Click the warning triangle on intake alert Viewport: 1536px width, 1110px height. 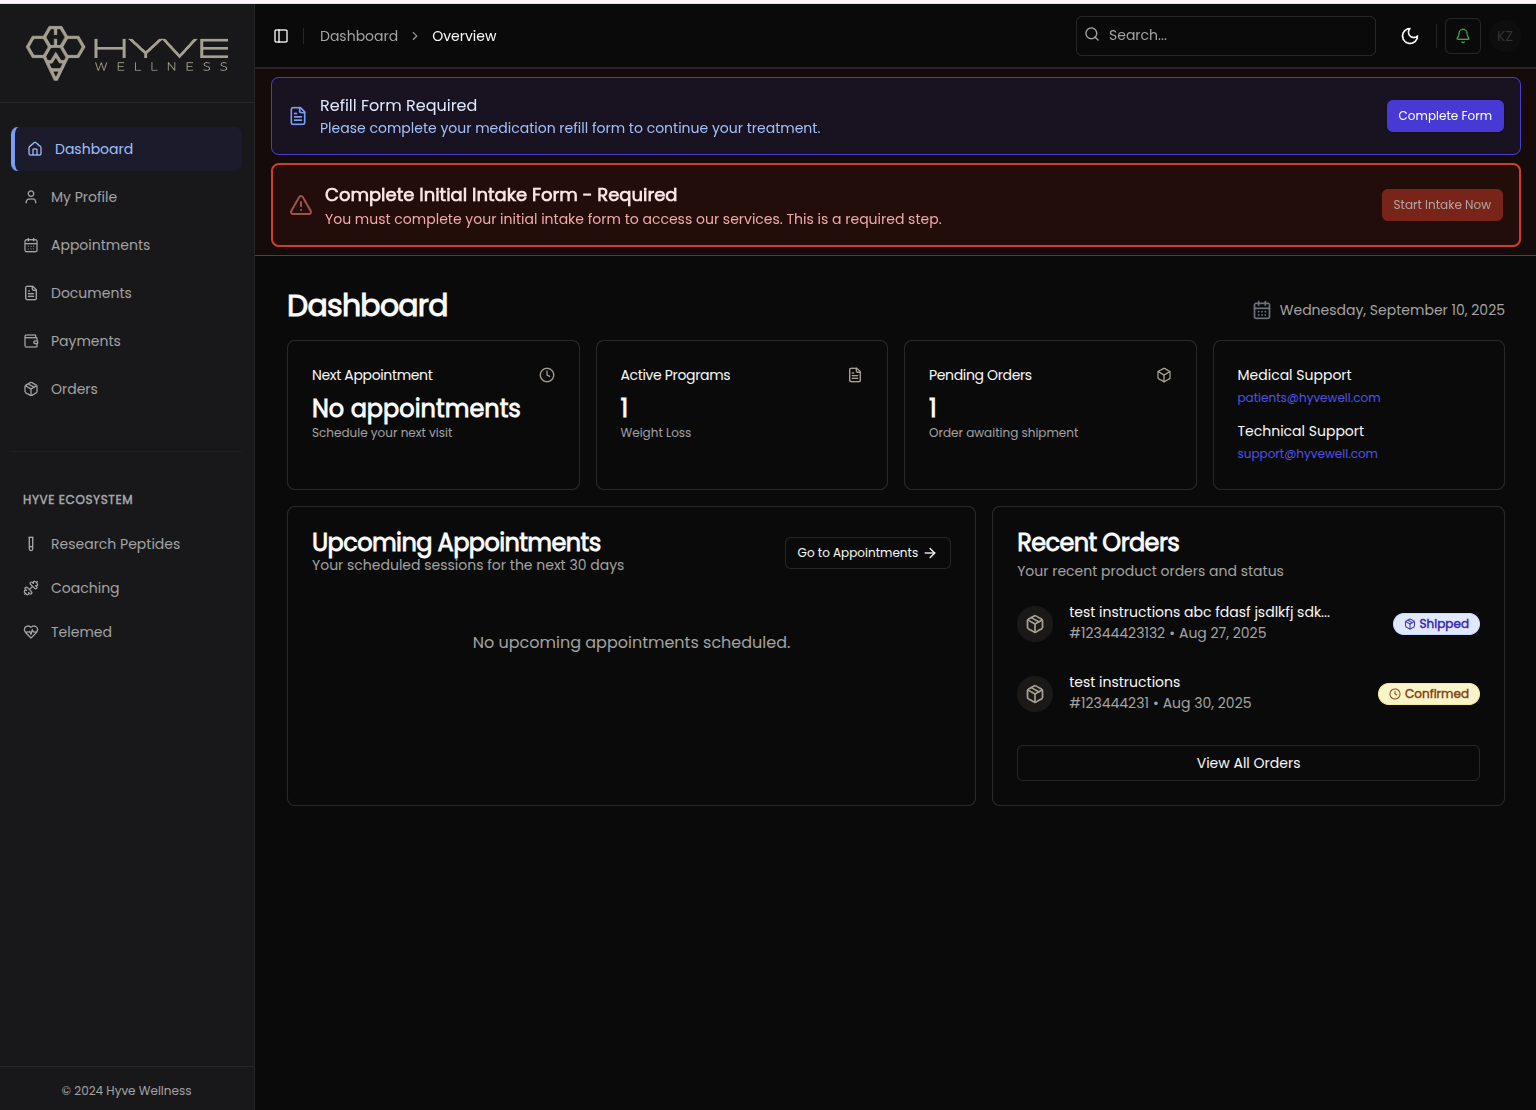click(x=301, y=205)
